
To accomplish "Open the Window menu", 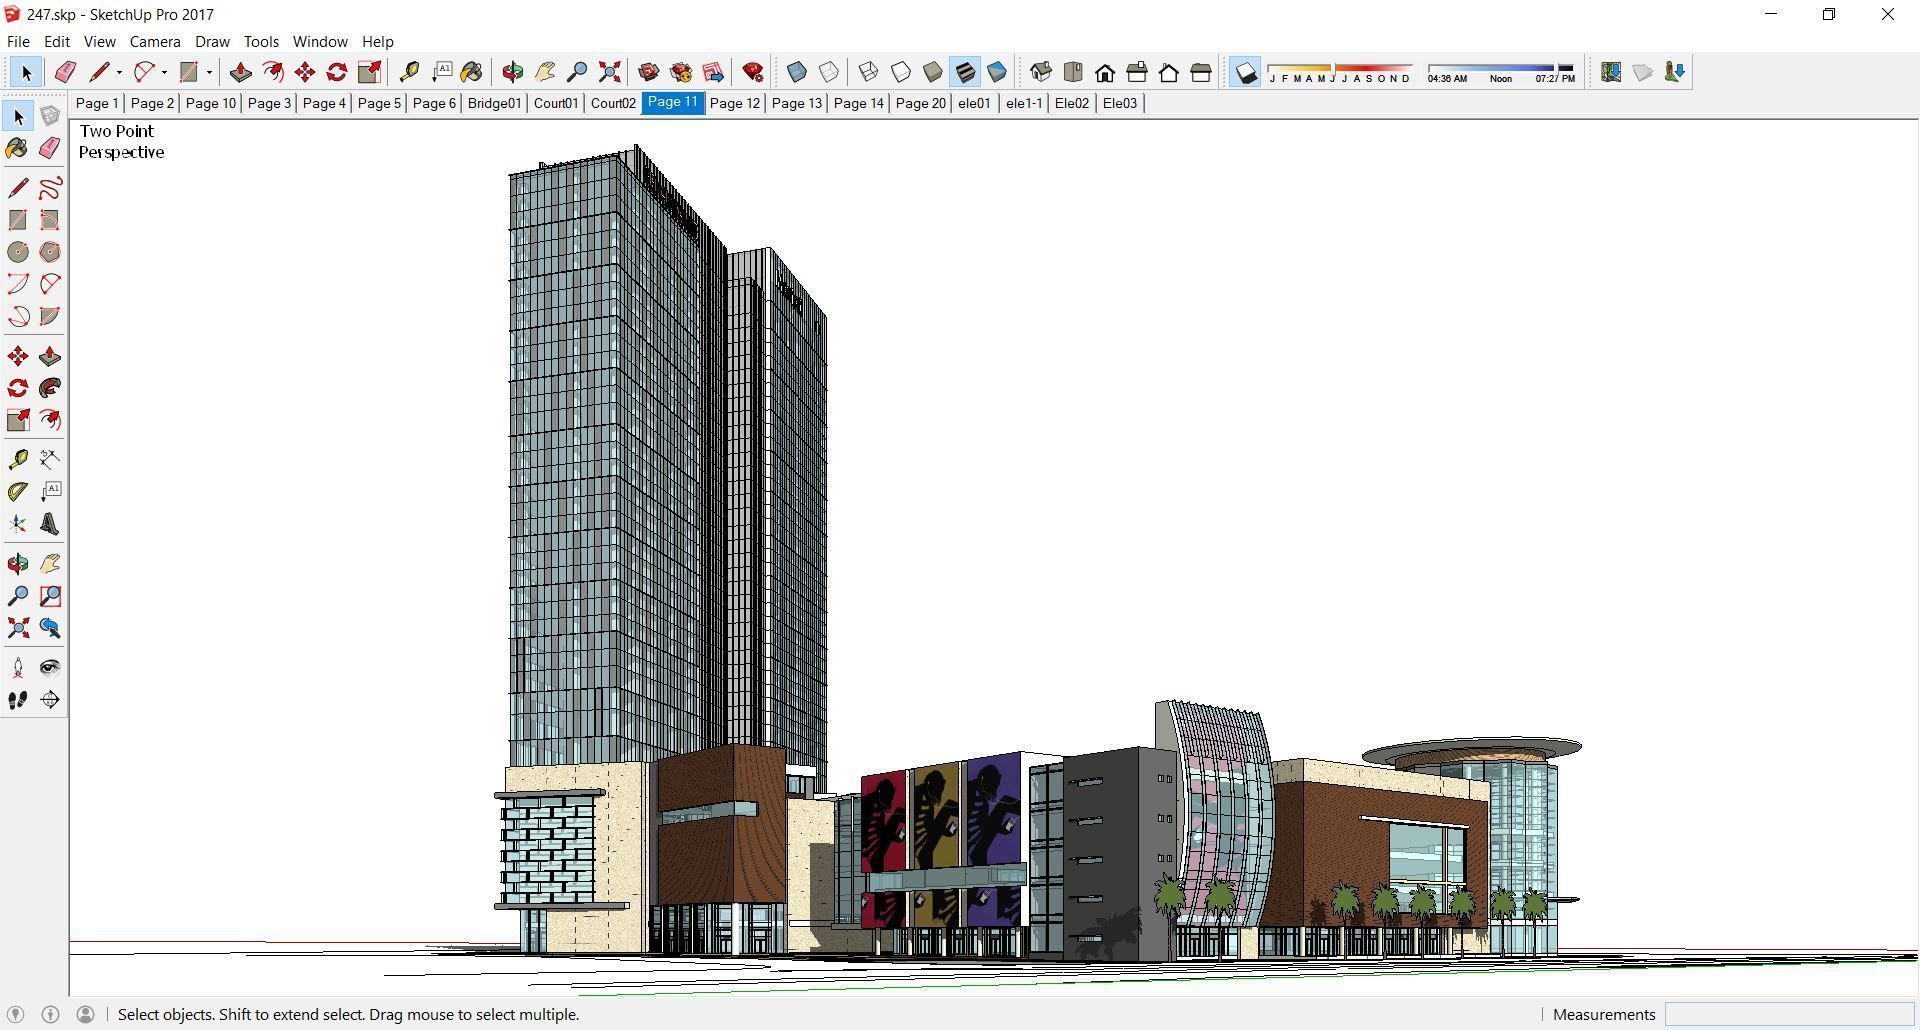I will tap(320, 42).
